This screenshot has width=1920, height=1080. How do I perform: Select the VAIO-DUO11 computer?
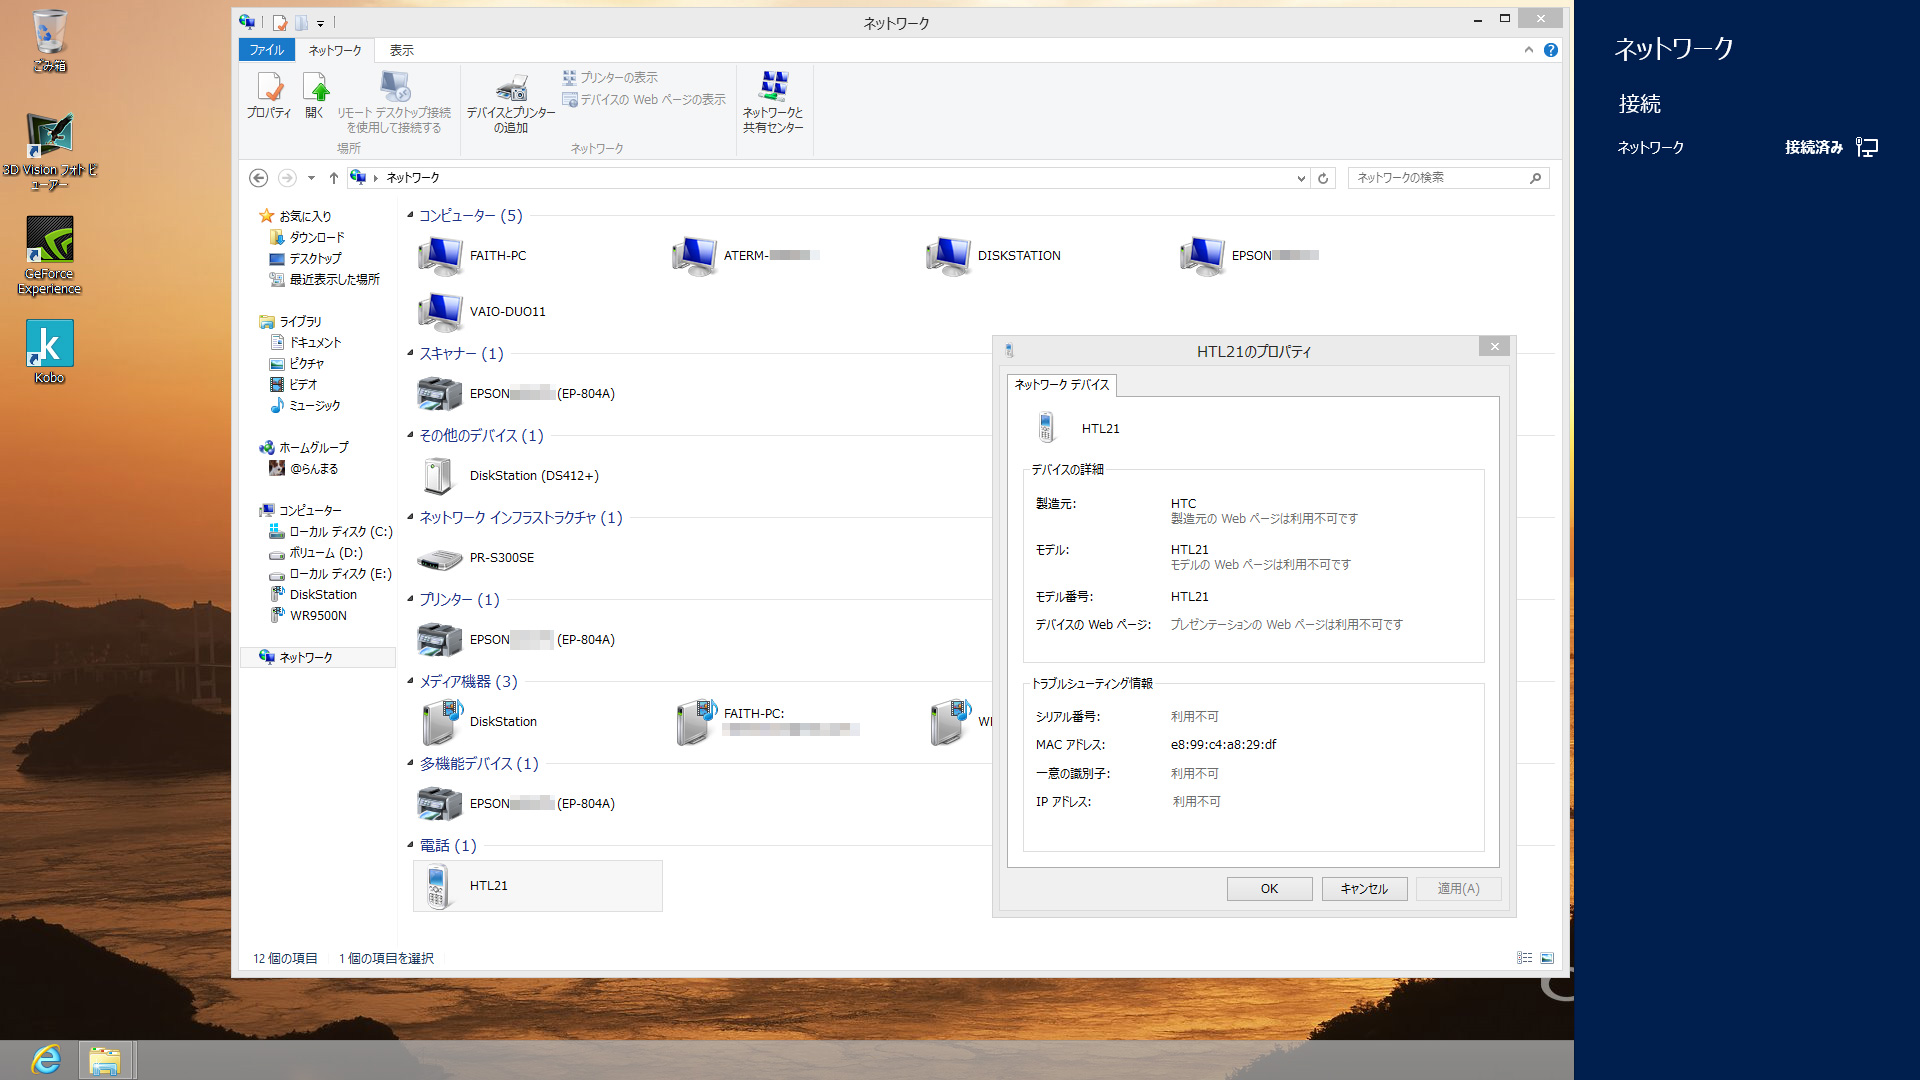click(x=483, y=312)
